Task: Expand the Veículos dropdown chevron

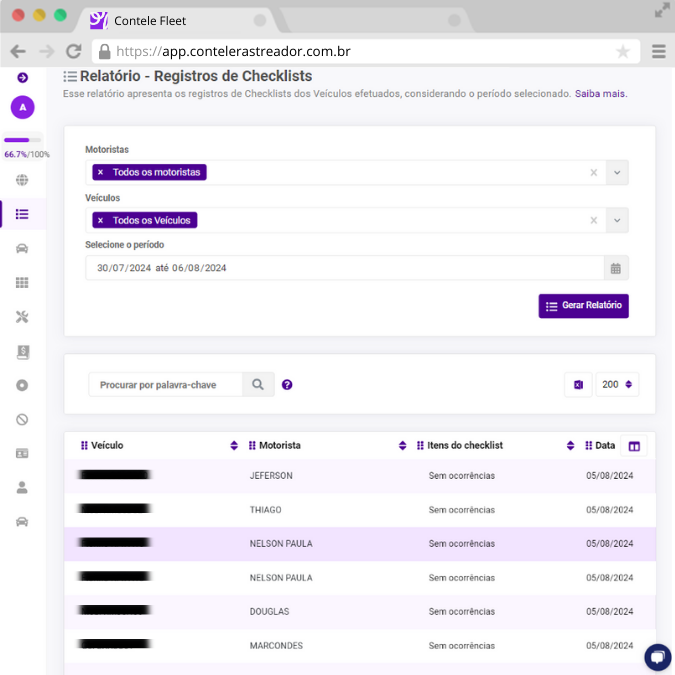Action: click(x=617, y=220)
